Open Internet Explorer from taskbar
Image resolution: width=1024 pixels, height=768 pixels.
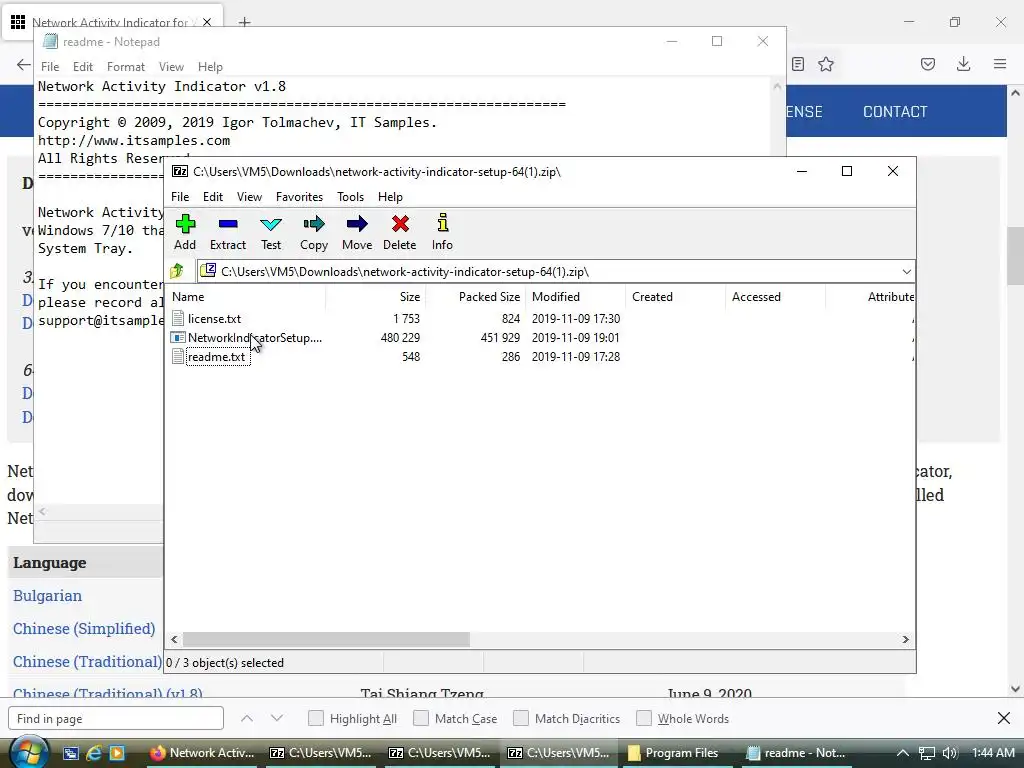(x=94, y=753)
